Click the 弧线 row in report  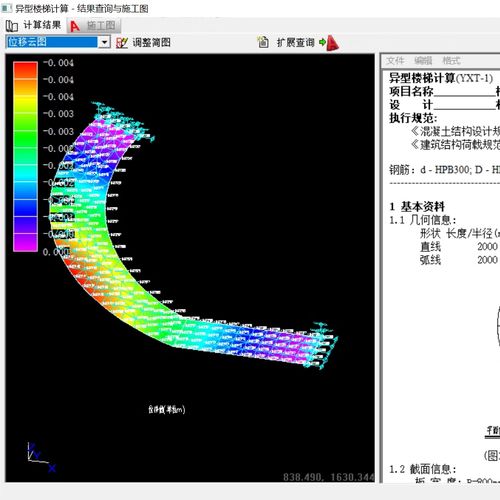pyautogui.click(x=459, y=260)
